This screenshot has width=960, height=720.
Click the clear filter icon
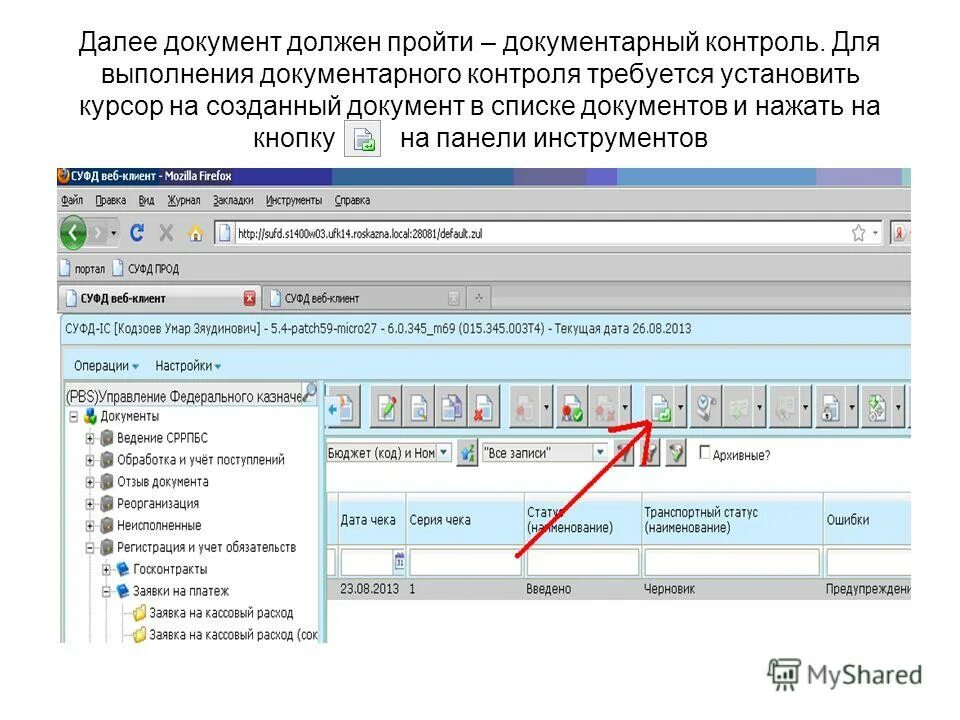(x=651, y=453)
